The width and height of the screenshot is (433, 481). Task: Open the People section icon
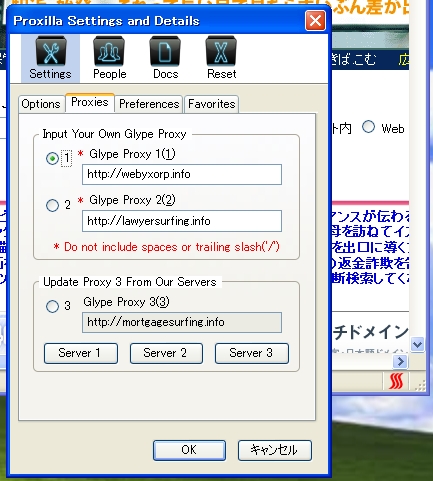pos(109,58)
